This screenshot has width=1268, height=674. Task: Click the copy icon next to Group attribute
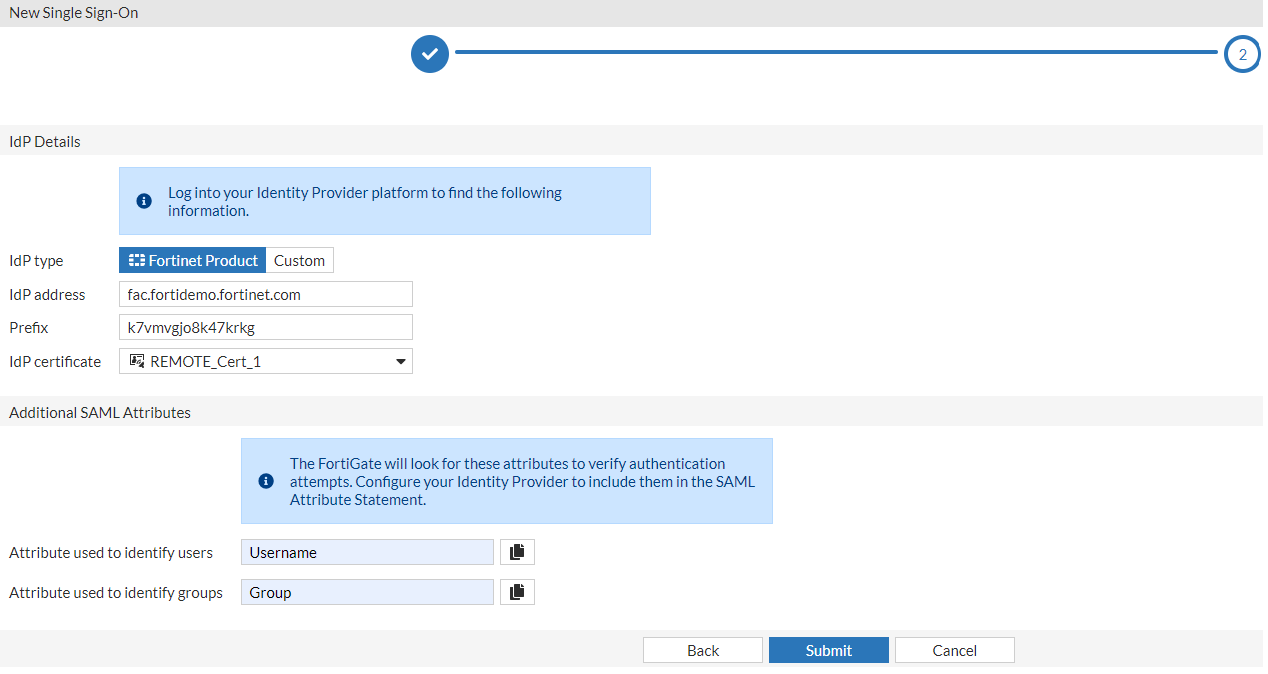click(x=517, y=591)
